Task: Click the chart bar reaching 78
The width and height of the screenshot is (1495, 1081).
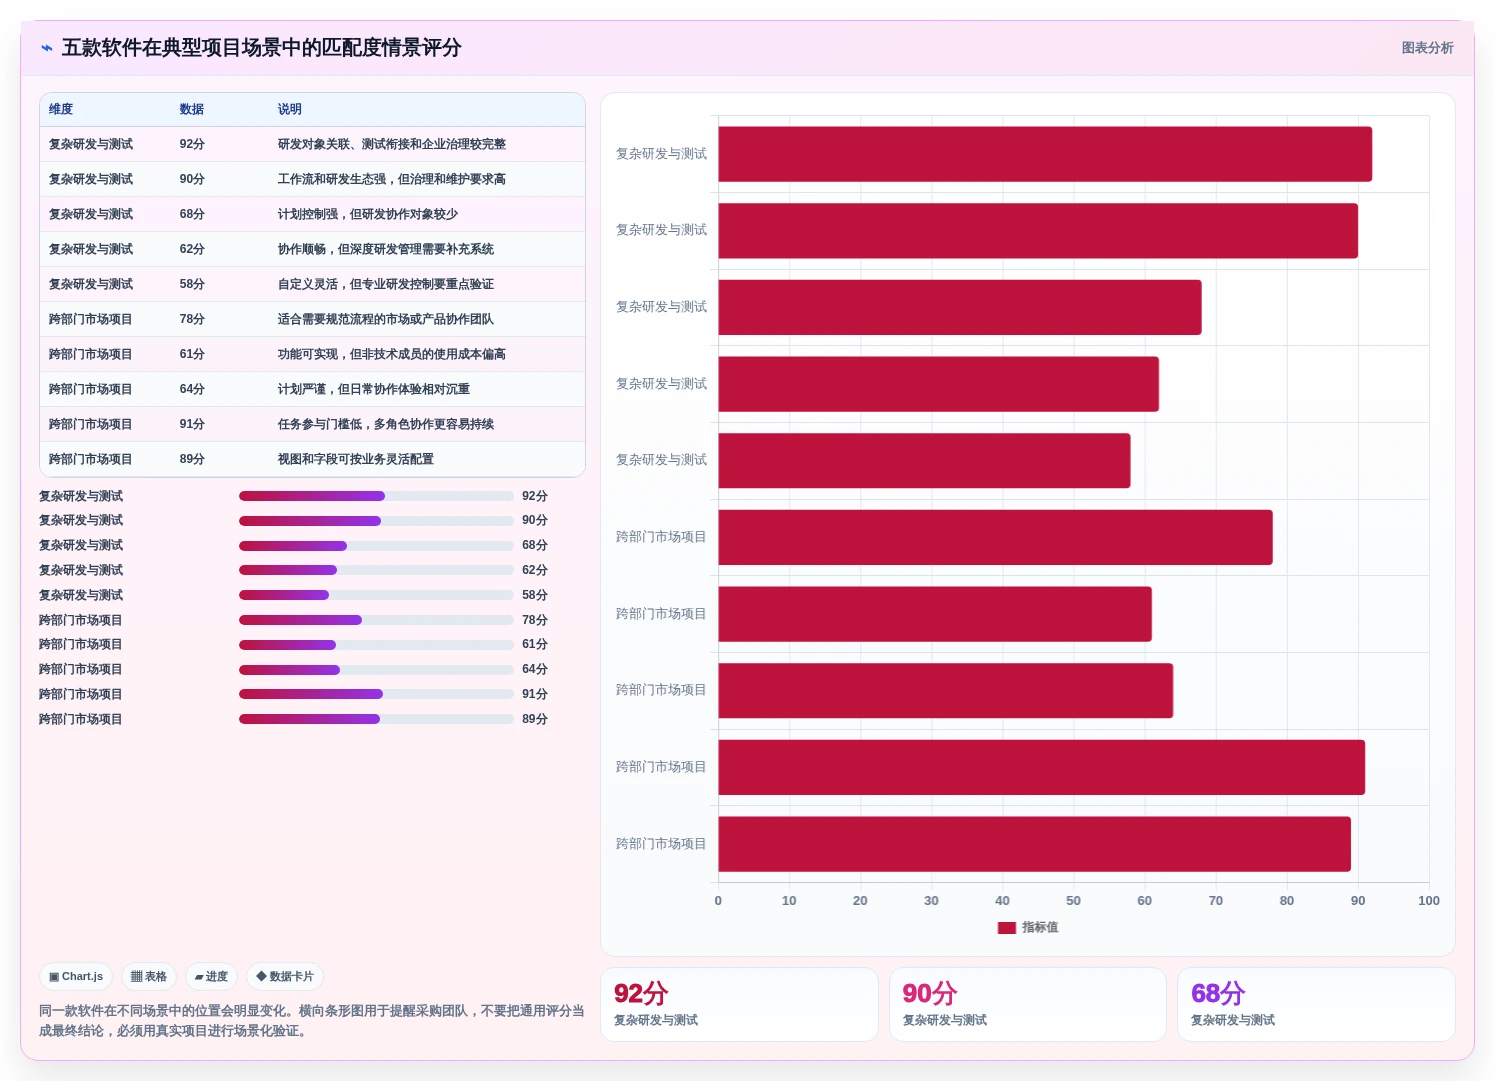Action: point(996,537)
